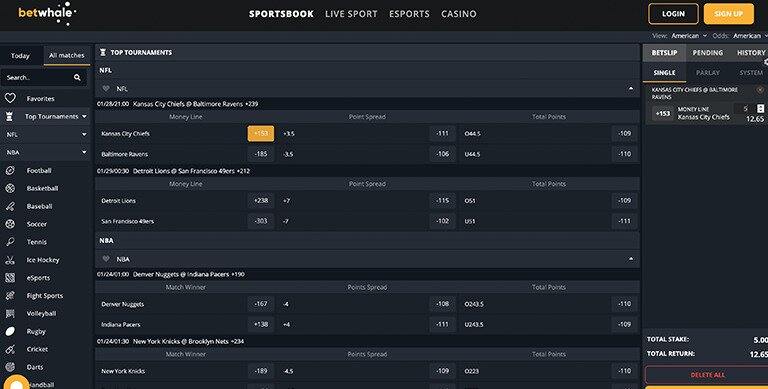Toggle 49ers -7 spread at -102
Viewport: 768px width, 389px height.
[443, 221]
